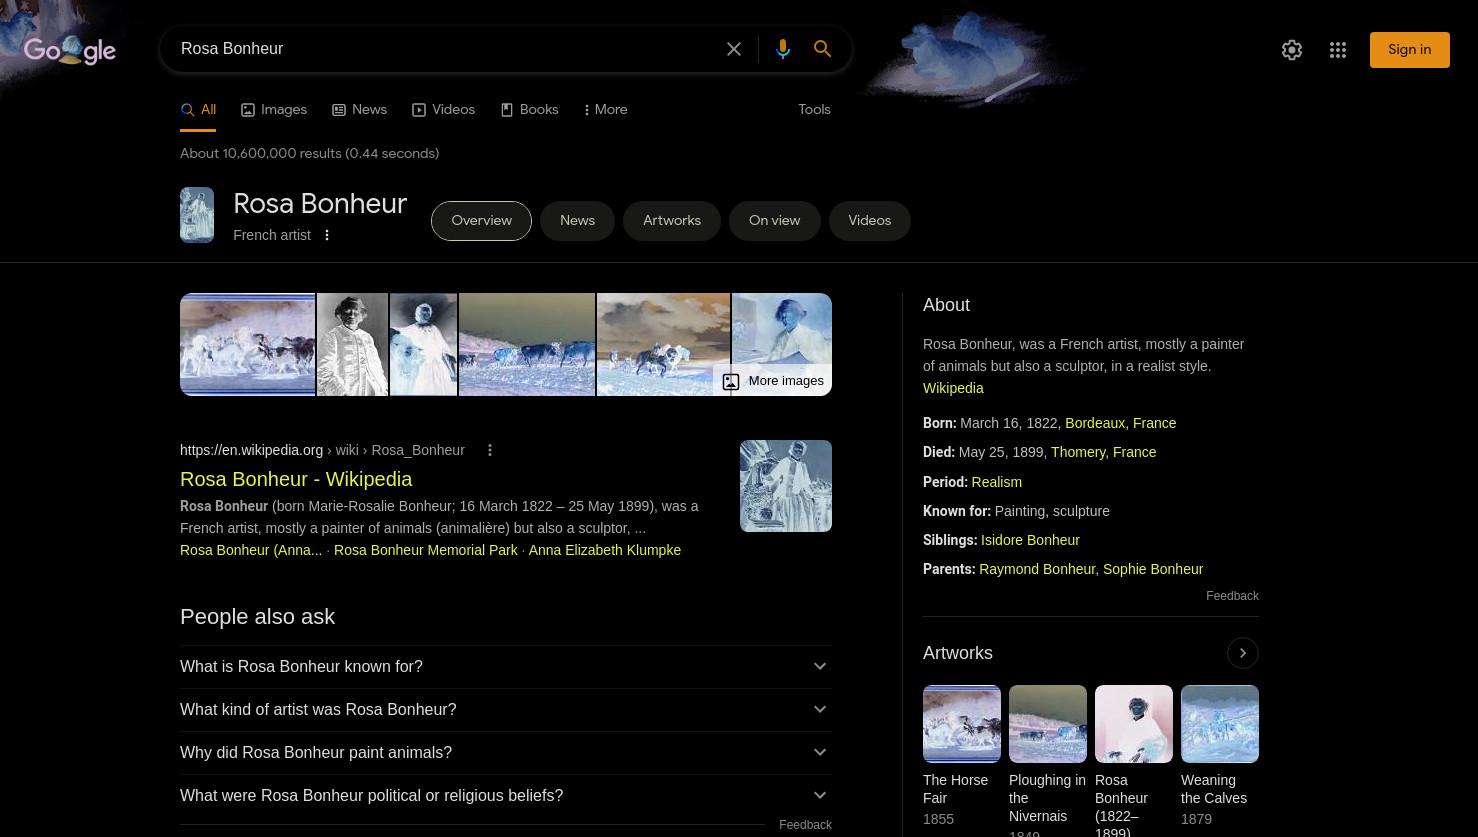Click Rosa Bonheur portrait thumbnail in panel header
This screenshot has height=837, width=1478.
(x=197, y=215)
